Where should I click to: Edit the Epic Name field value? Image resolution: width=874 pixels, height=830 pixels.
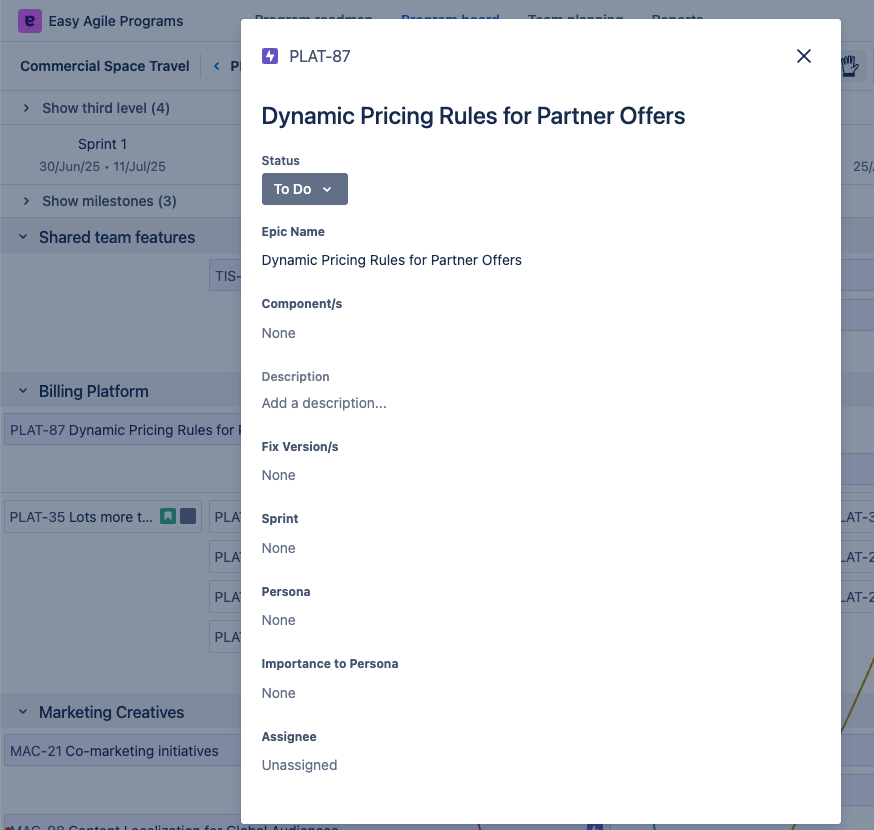[x=391, y=260]
